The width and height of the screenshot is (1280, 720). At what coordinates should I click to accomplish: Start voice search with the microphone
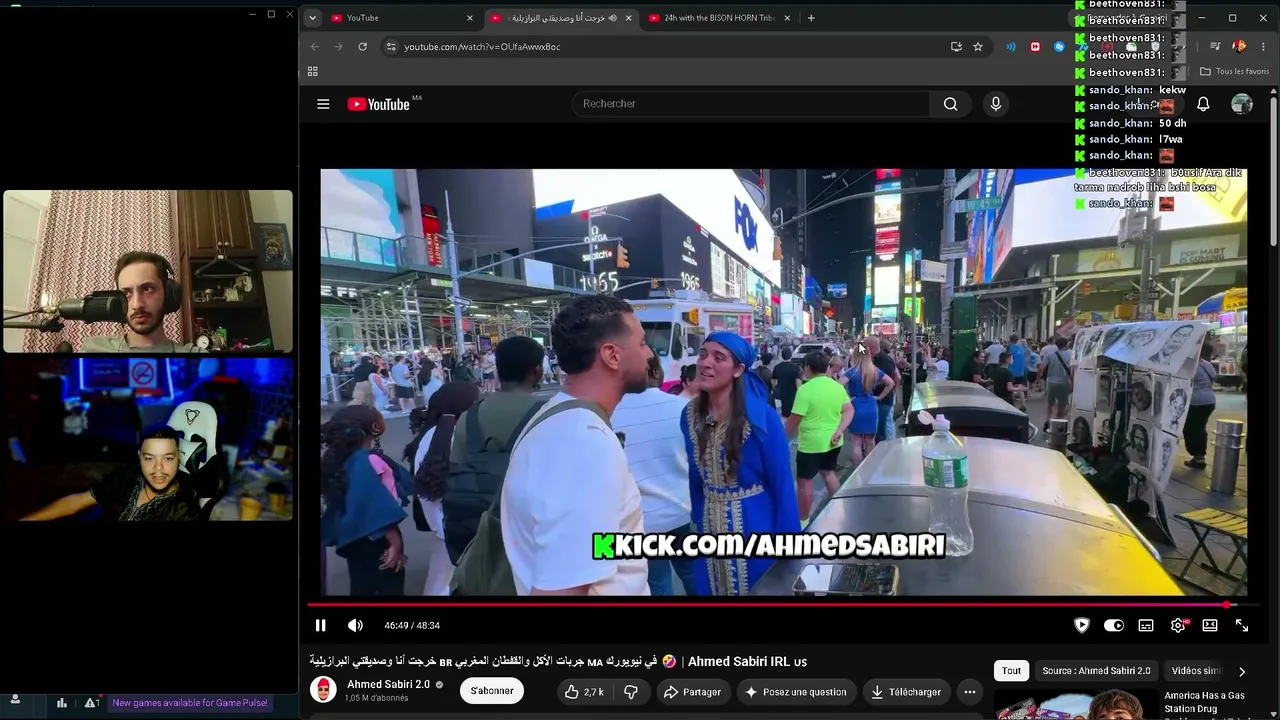995,104
